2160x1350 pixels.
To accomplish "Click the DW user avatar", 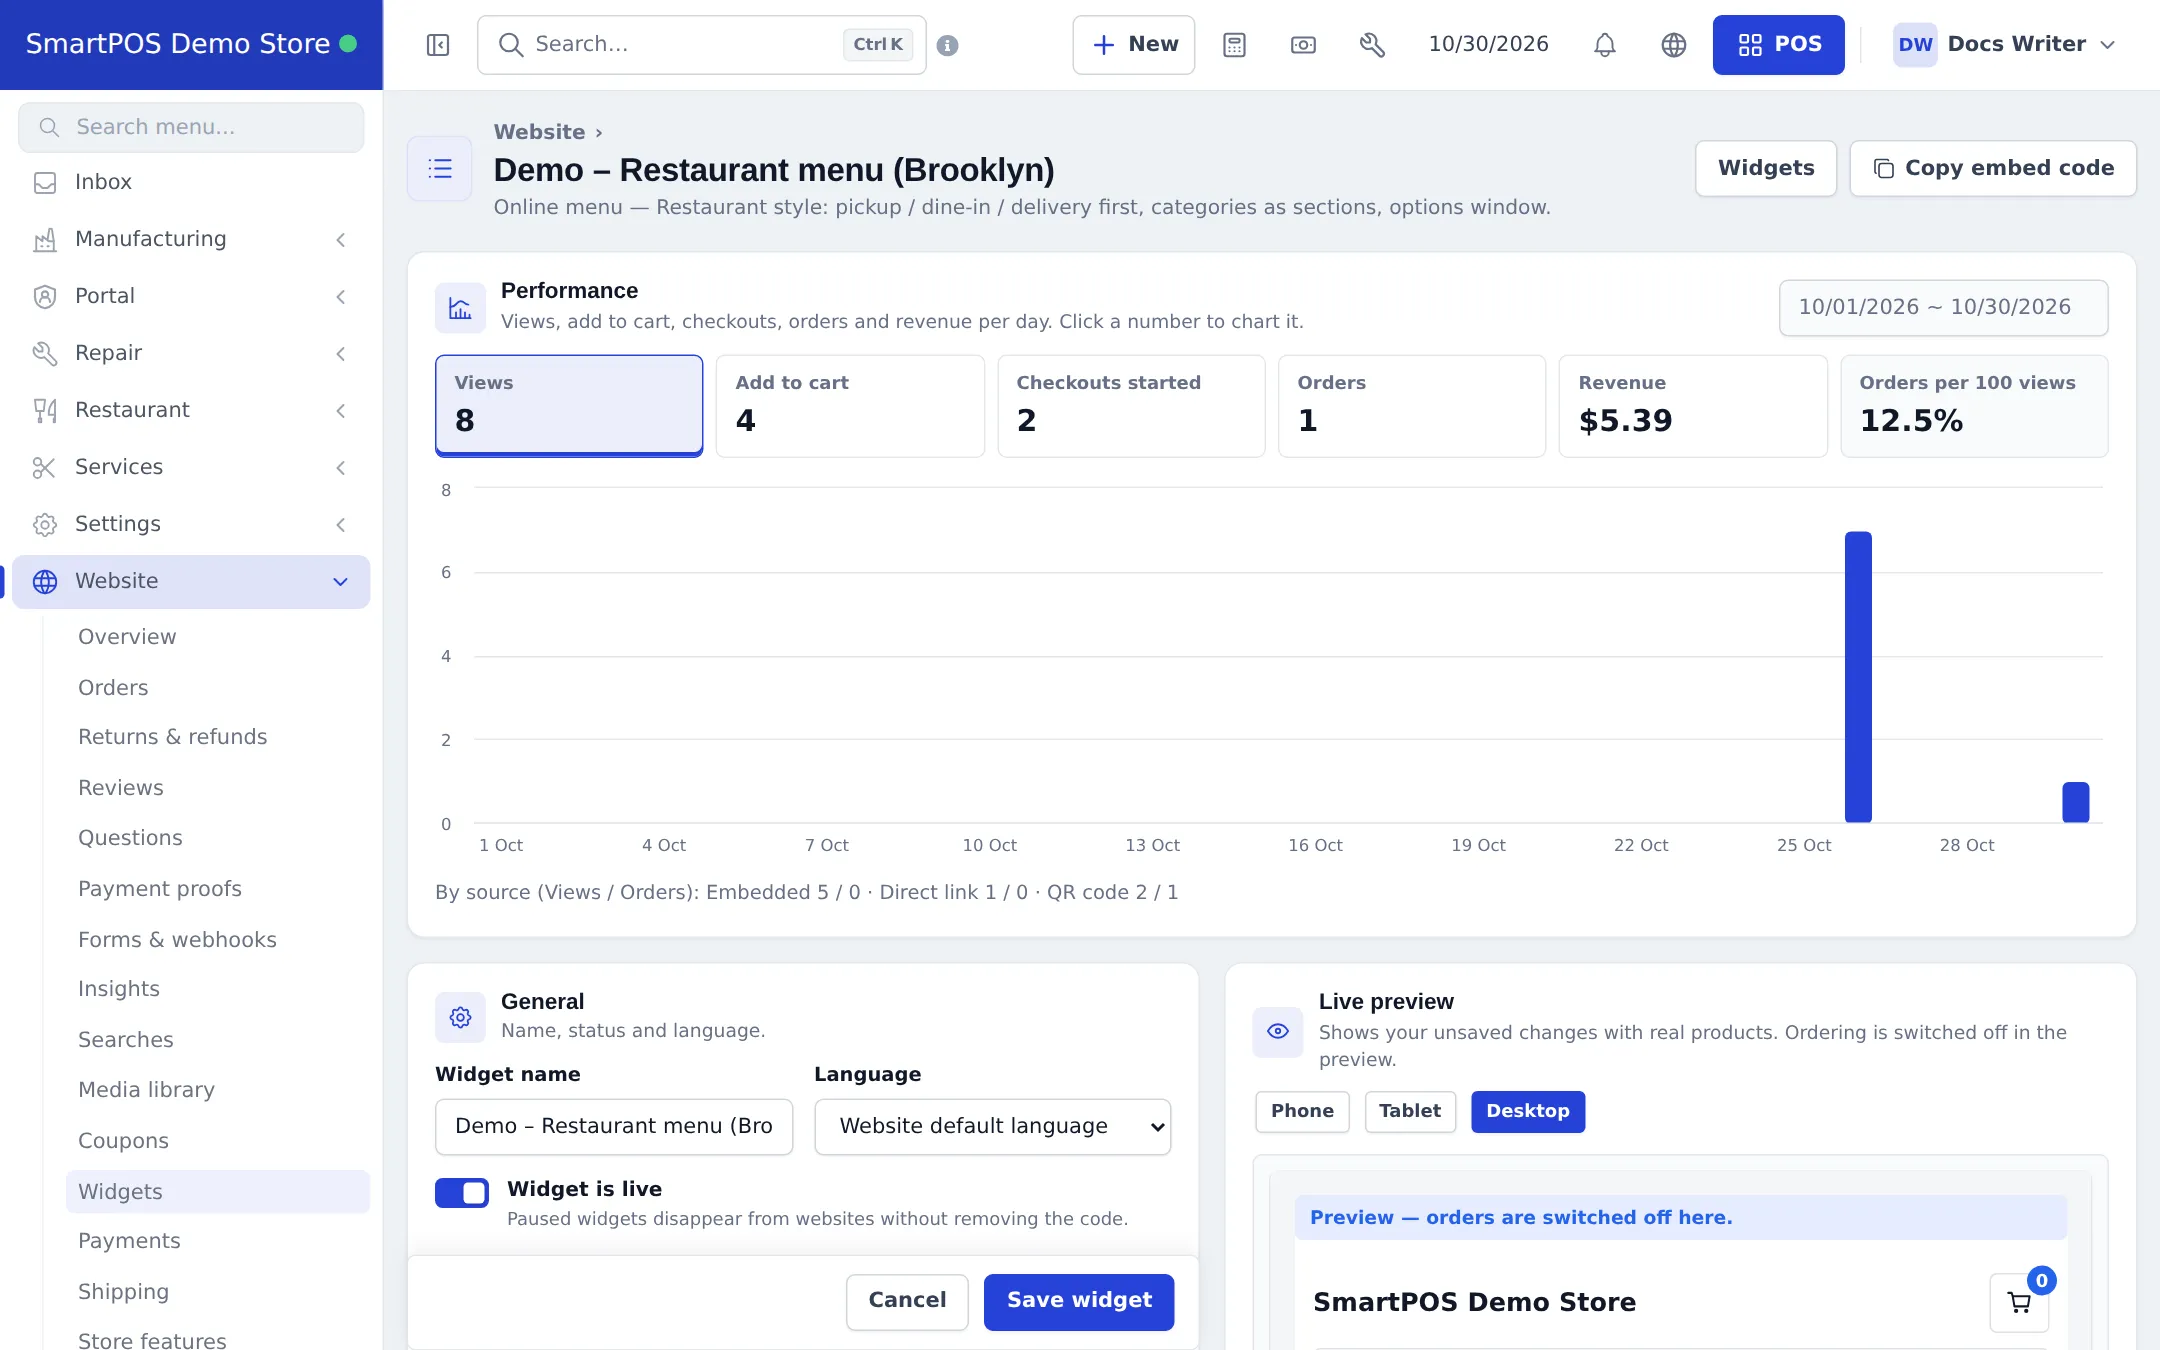I will pos(1915,45).
